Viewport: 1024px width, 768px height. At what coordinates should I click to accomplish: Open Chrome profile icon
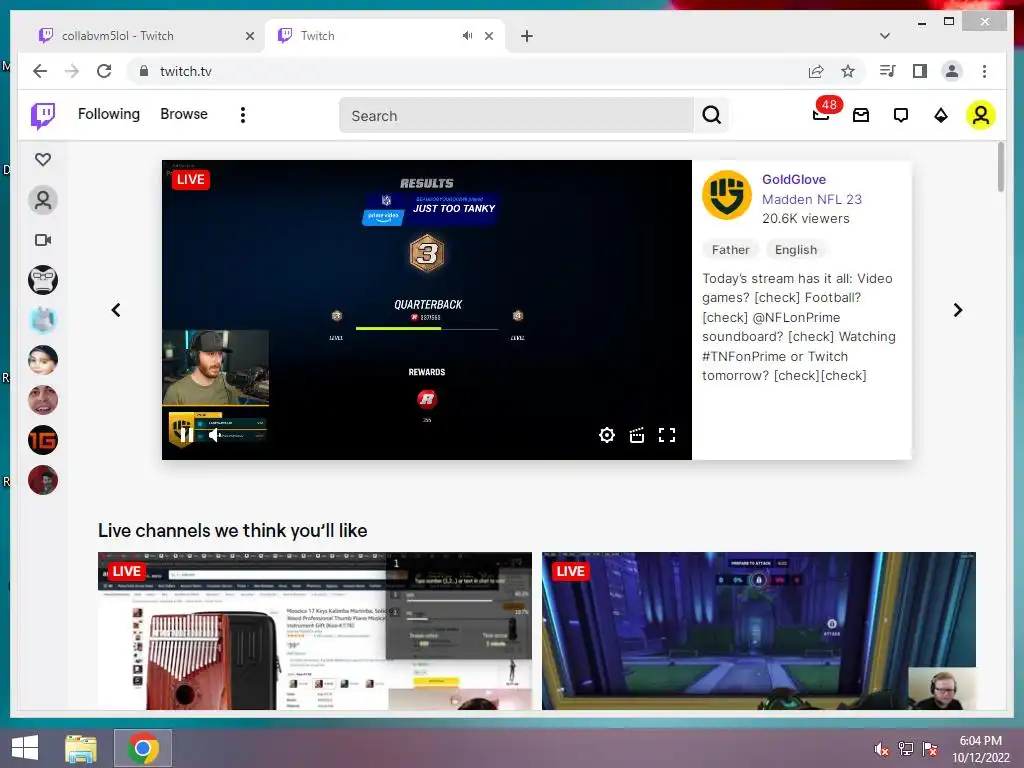pos(952,71)
